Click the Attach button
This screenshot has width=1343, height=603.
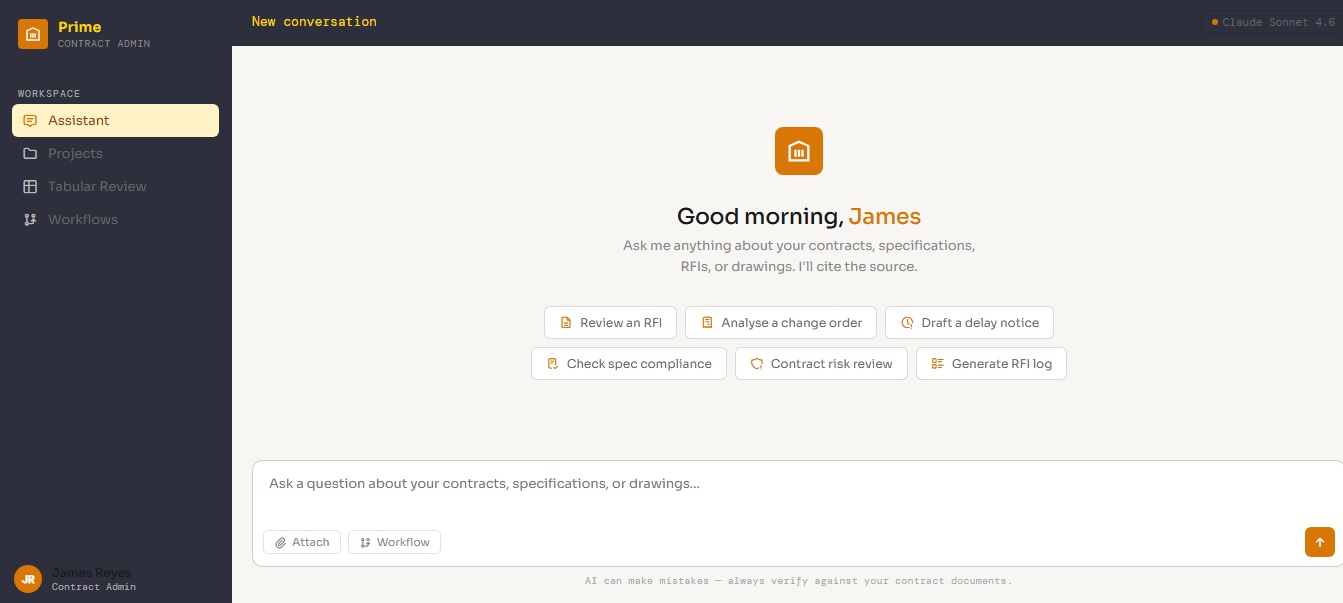coord(302,542)
